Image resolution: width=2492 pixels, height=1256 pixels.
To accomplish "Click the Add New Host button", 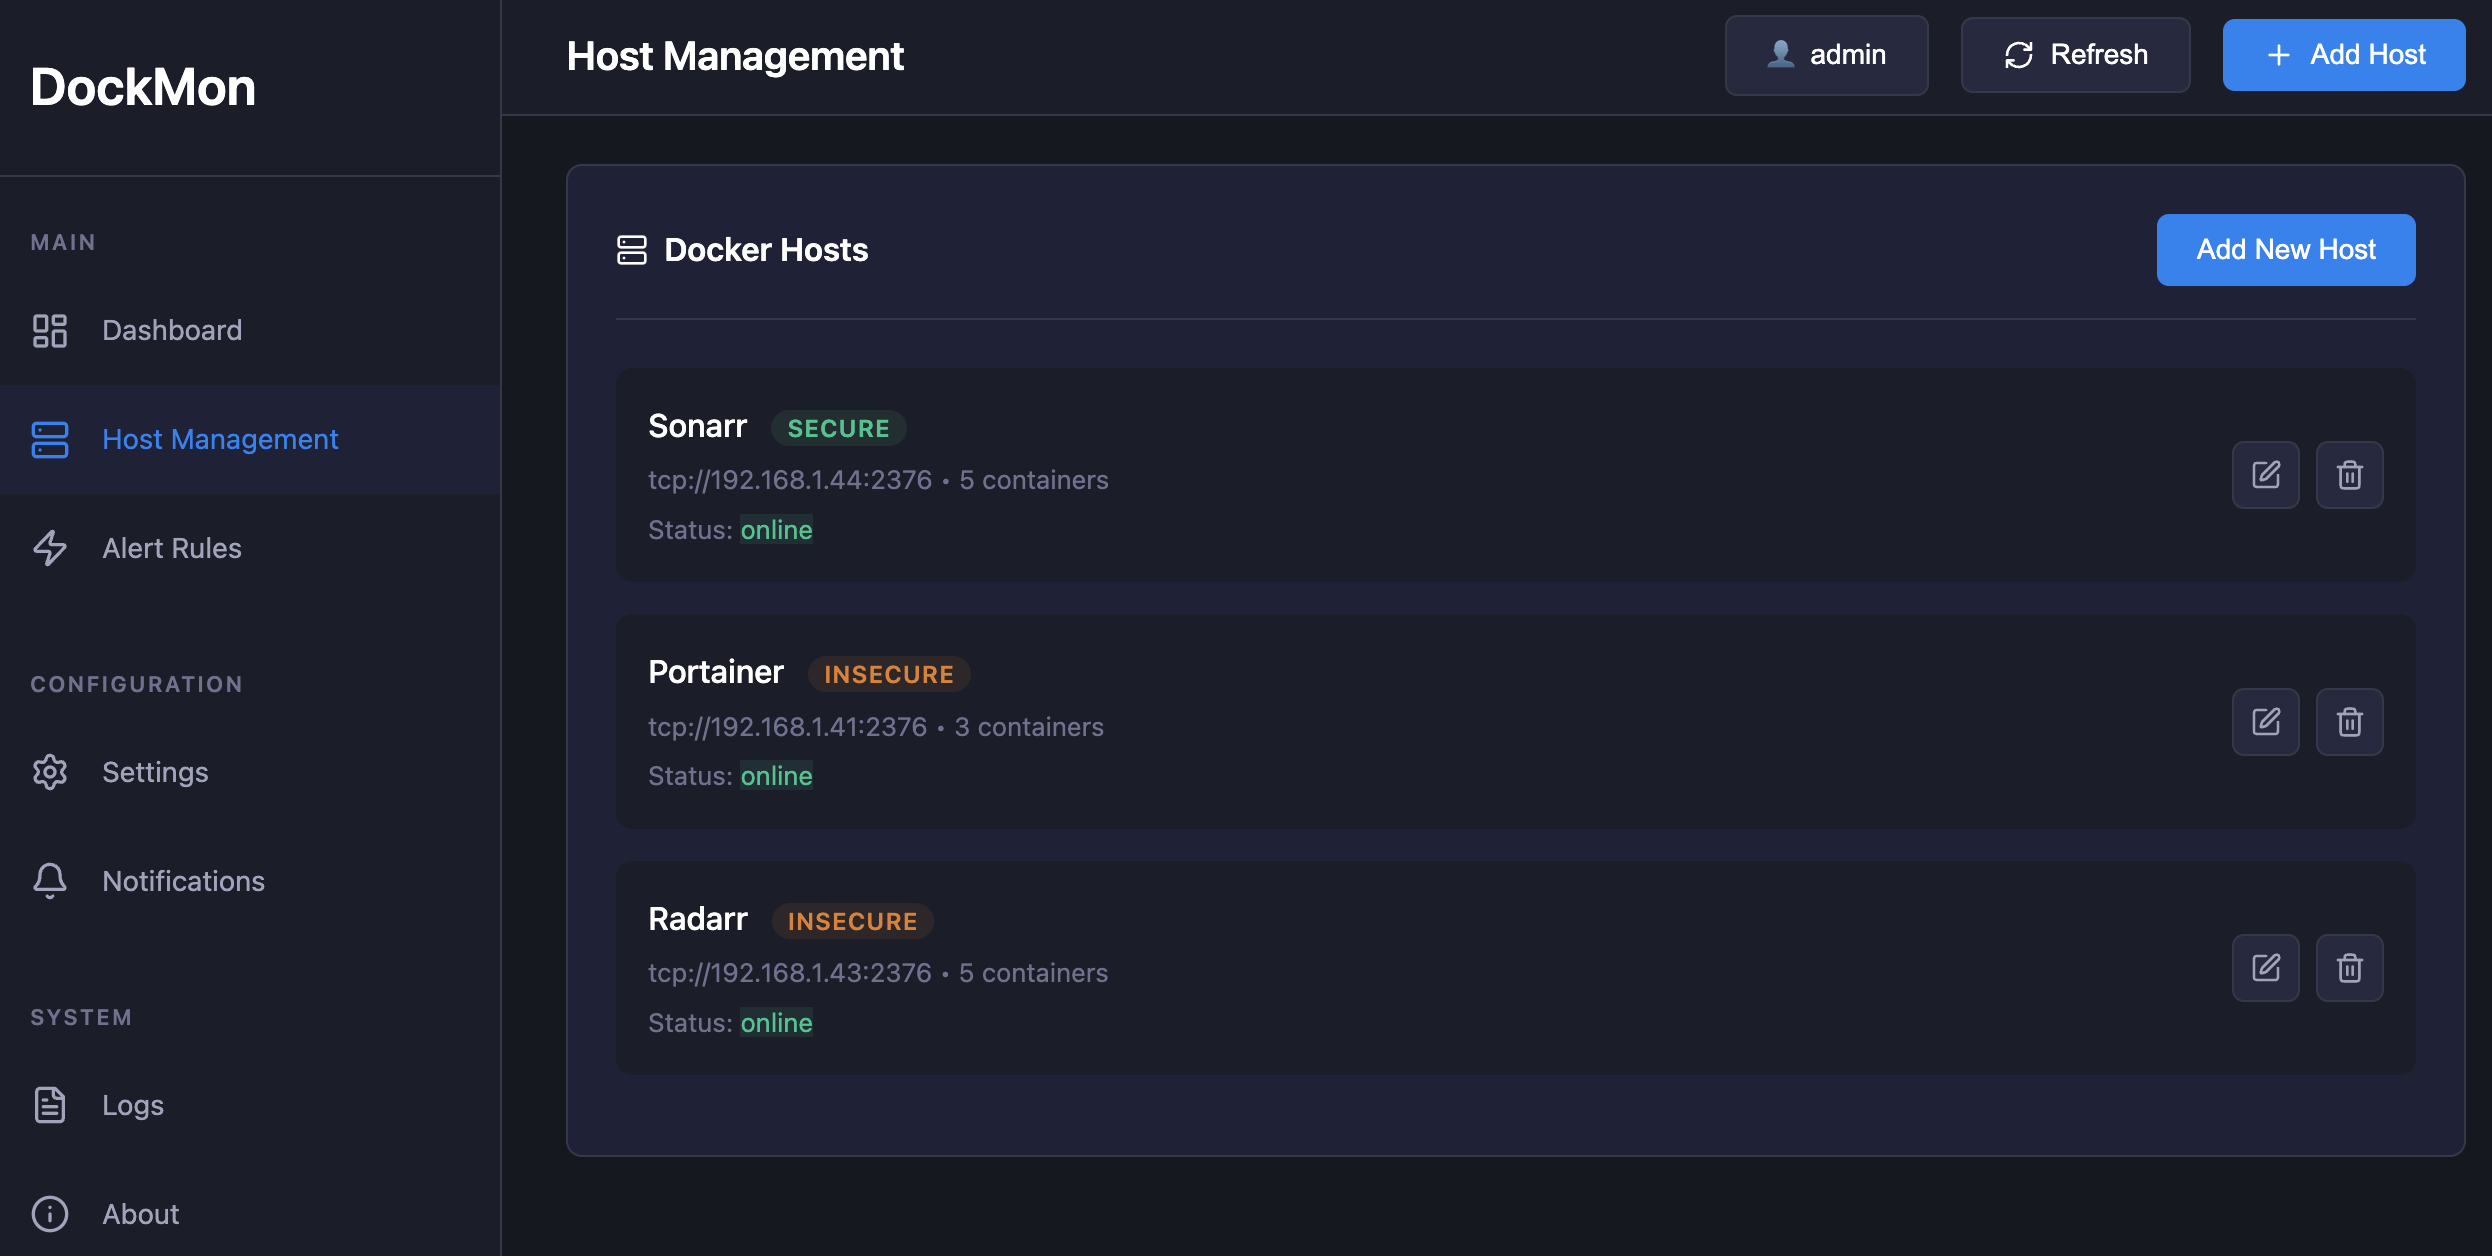I will tap(2285, 250).
